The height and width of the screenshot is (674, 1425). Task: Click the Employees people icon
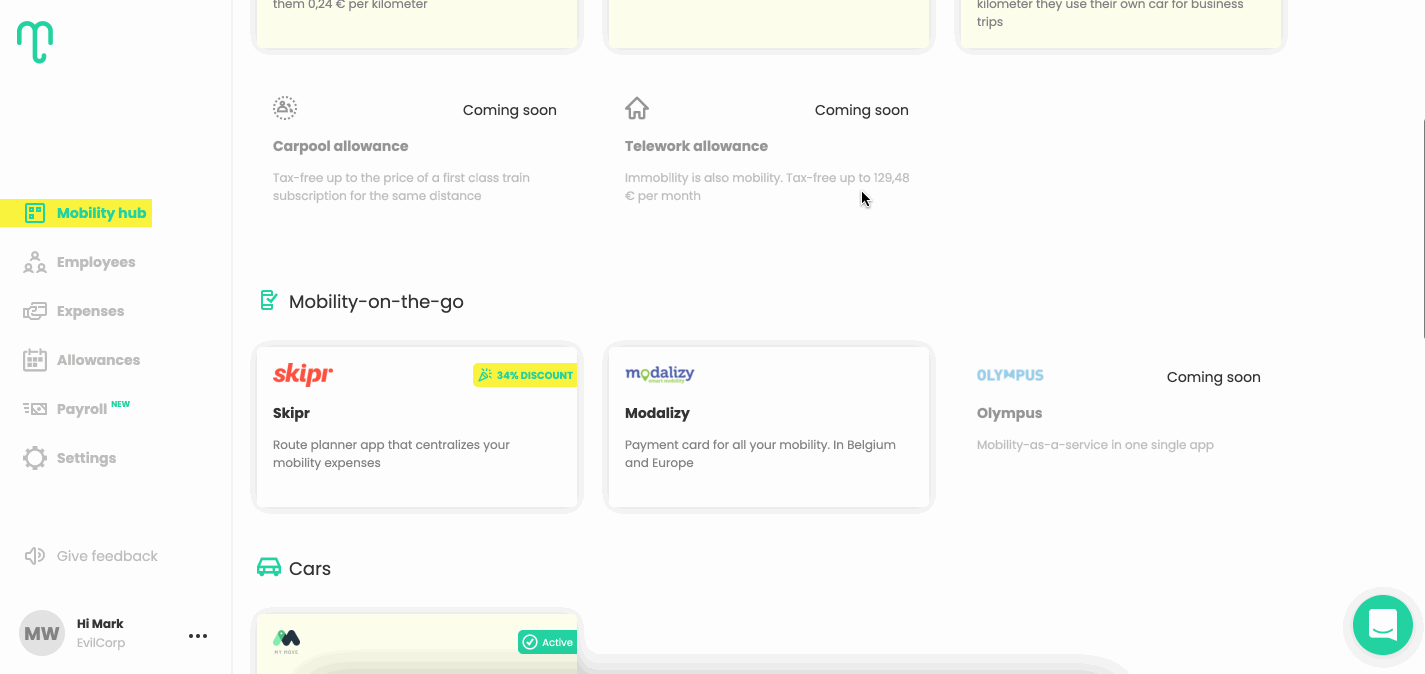[35, 262]
